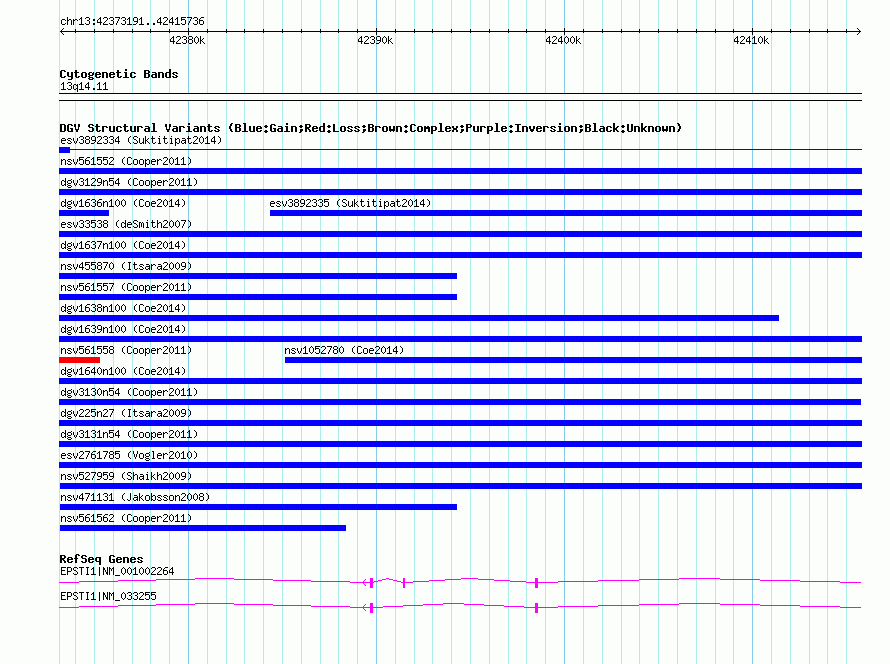Click the dgv1638n100 long blue bar
Screen dimensions: 890x664
[x=419, y=318]
